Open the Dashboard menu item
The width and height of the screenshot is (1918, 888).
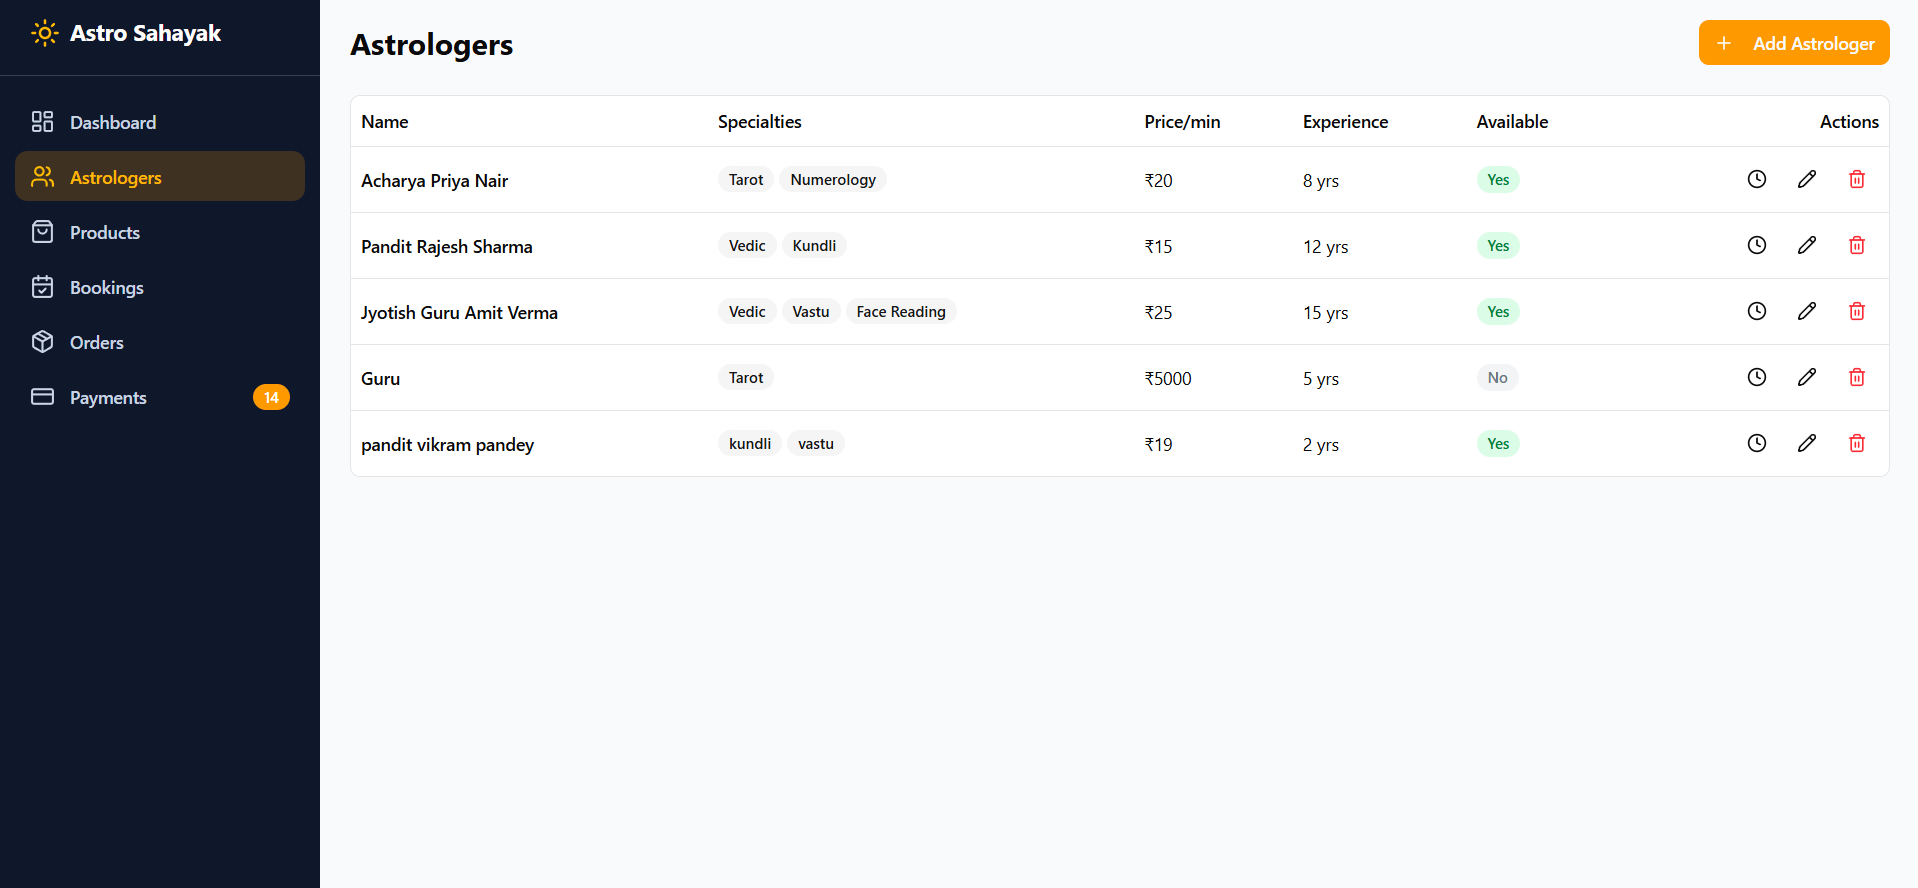point(112,122)
